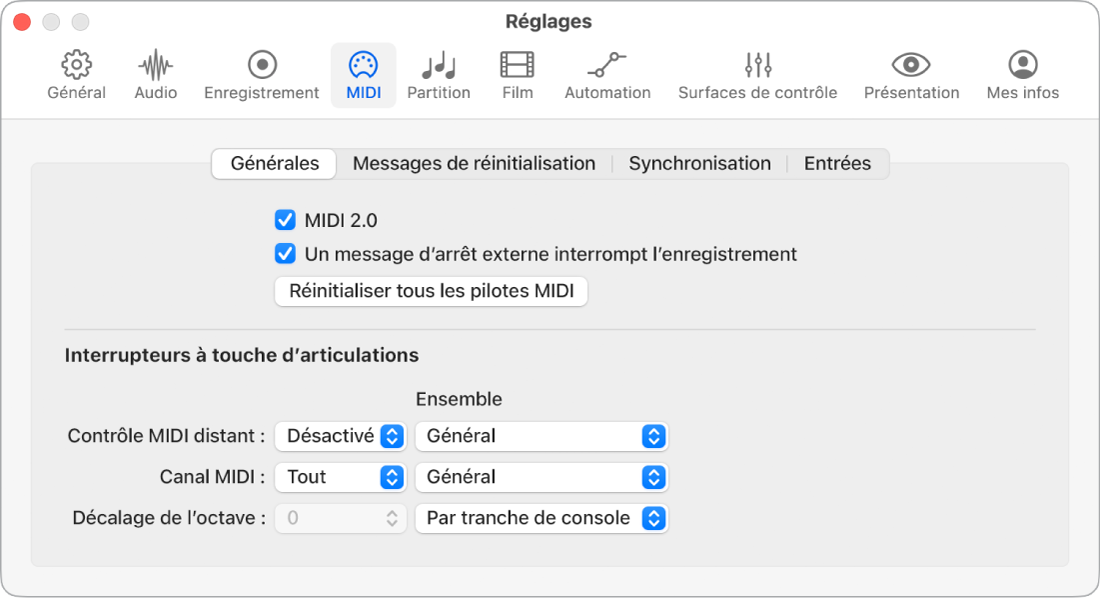Image resolution: width=1101 pixels, height=599 pixels.
Task: Click Réinitialiser tous les pilotes MIDI
Action: pyautogui.click(x=430, y=291)
